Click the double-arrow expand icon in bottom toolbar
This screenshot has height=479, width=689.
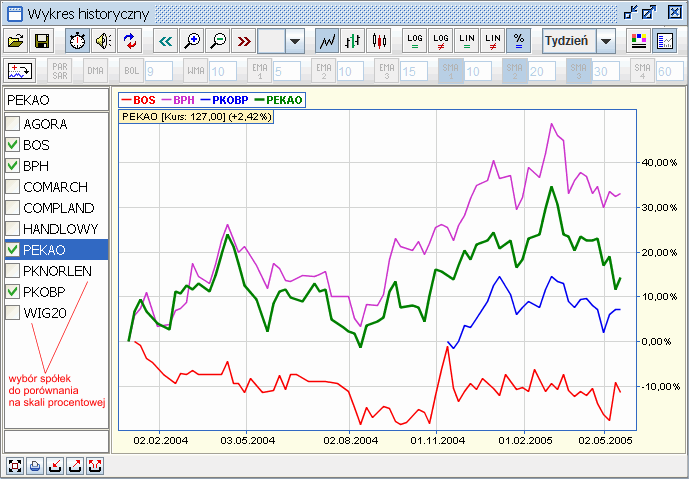pos(95,466)
